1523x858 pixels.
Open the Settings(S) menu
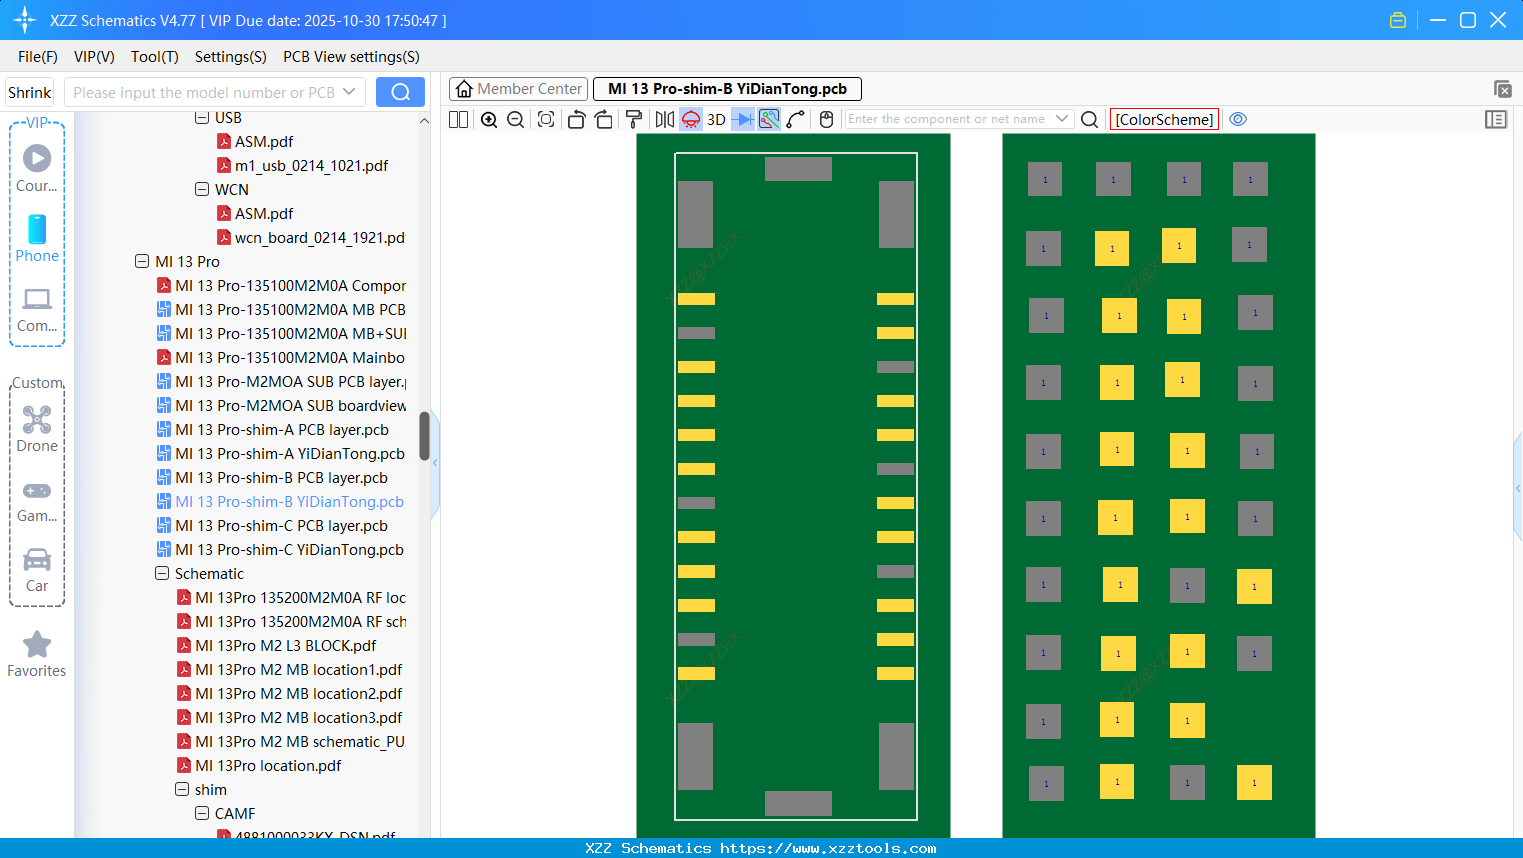pos(230,56)
